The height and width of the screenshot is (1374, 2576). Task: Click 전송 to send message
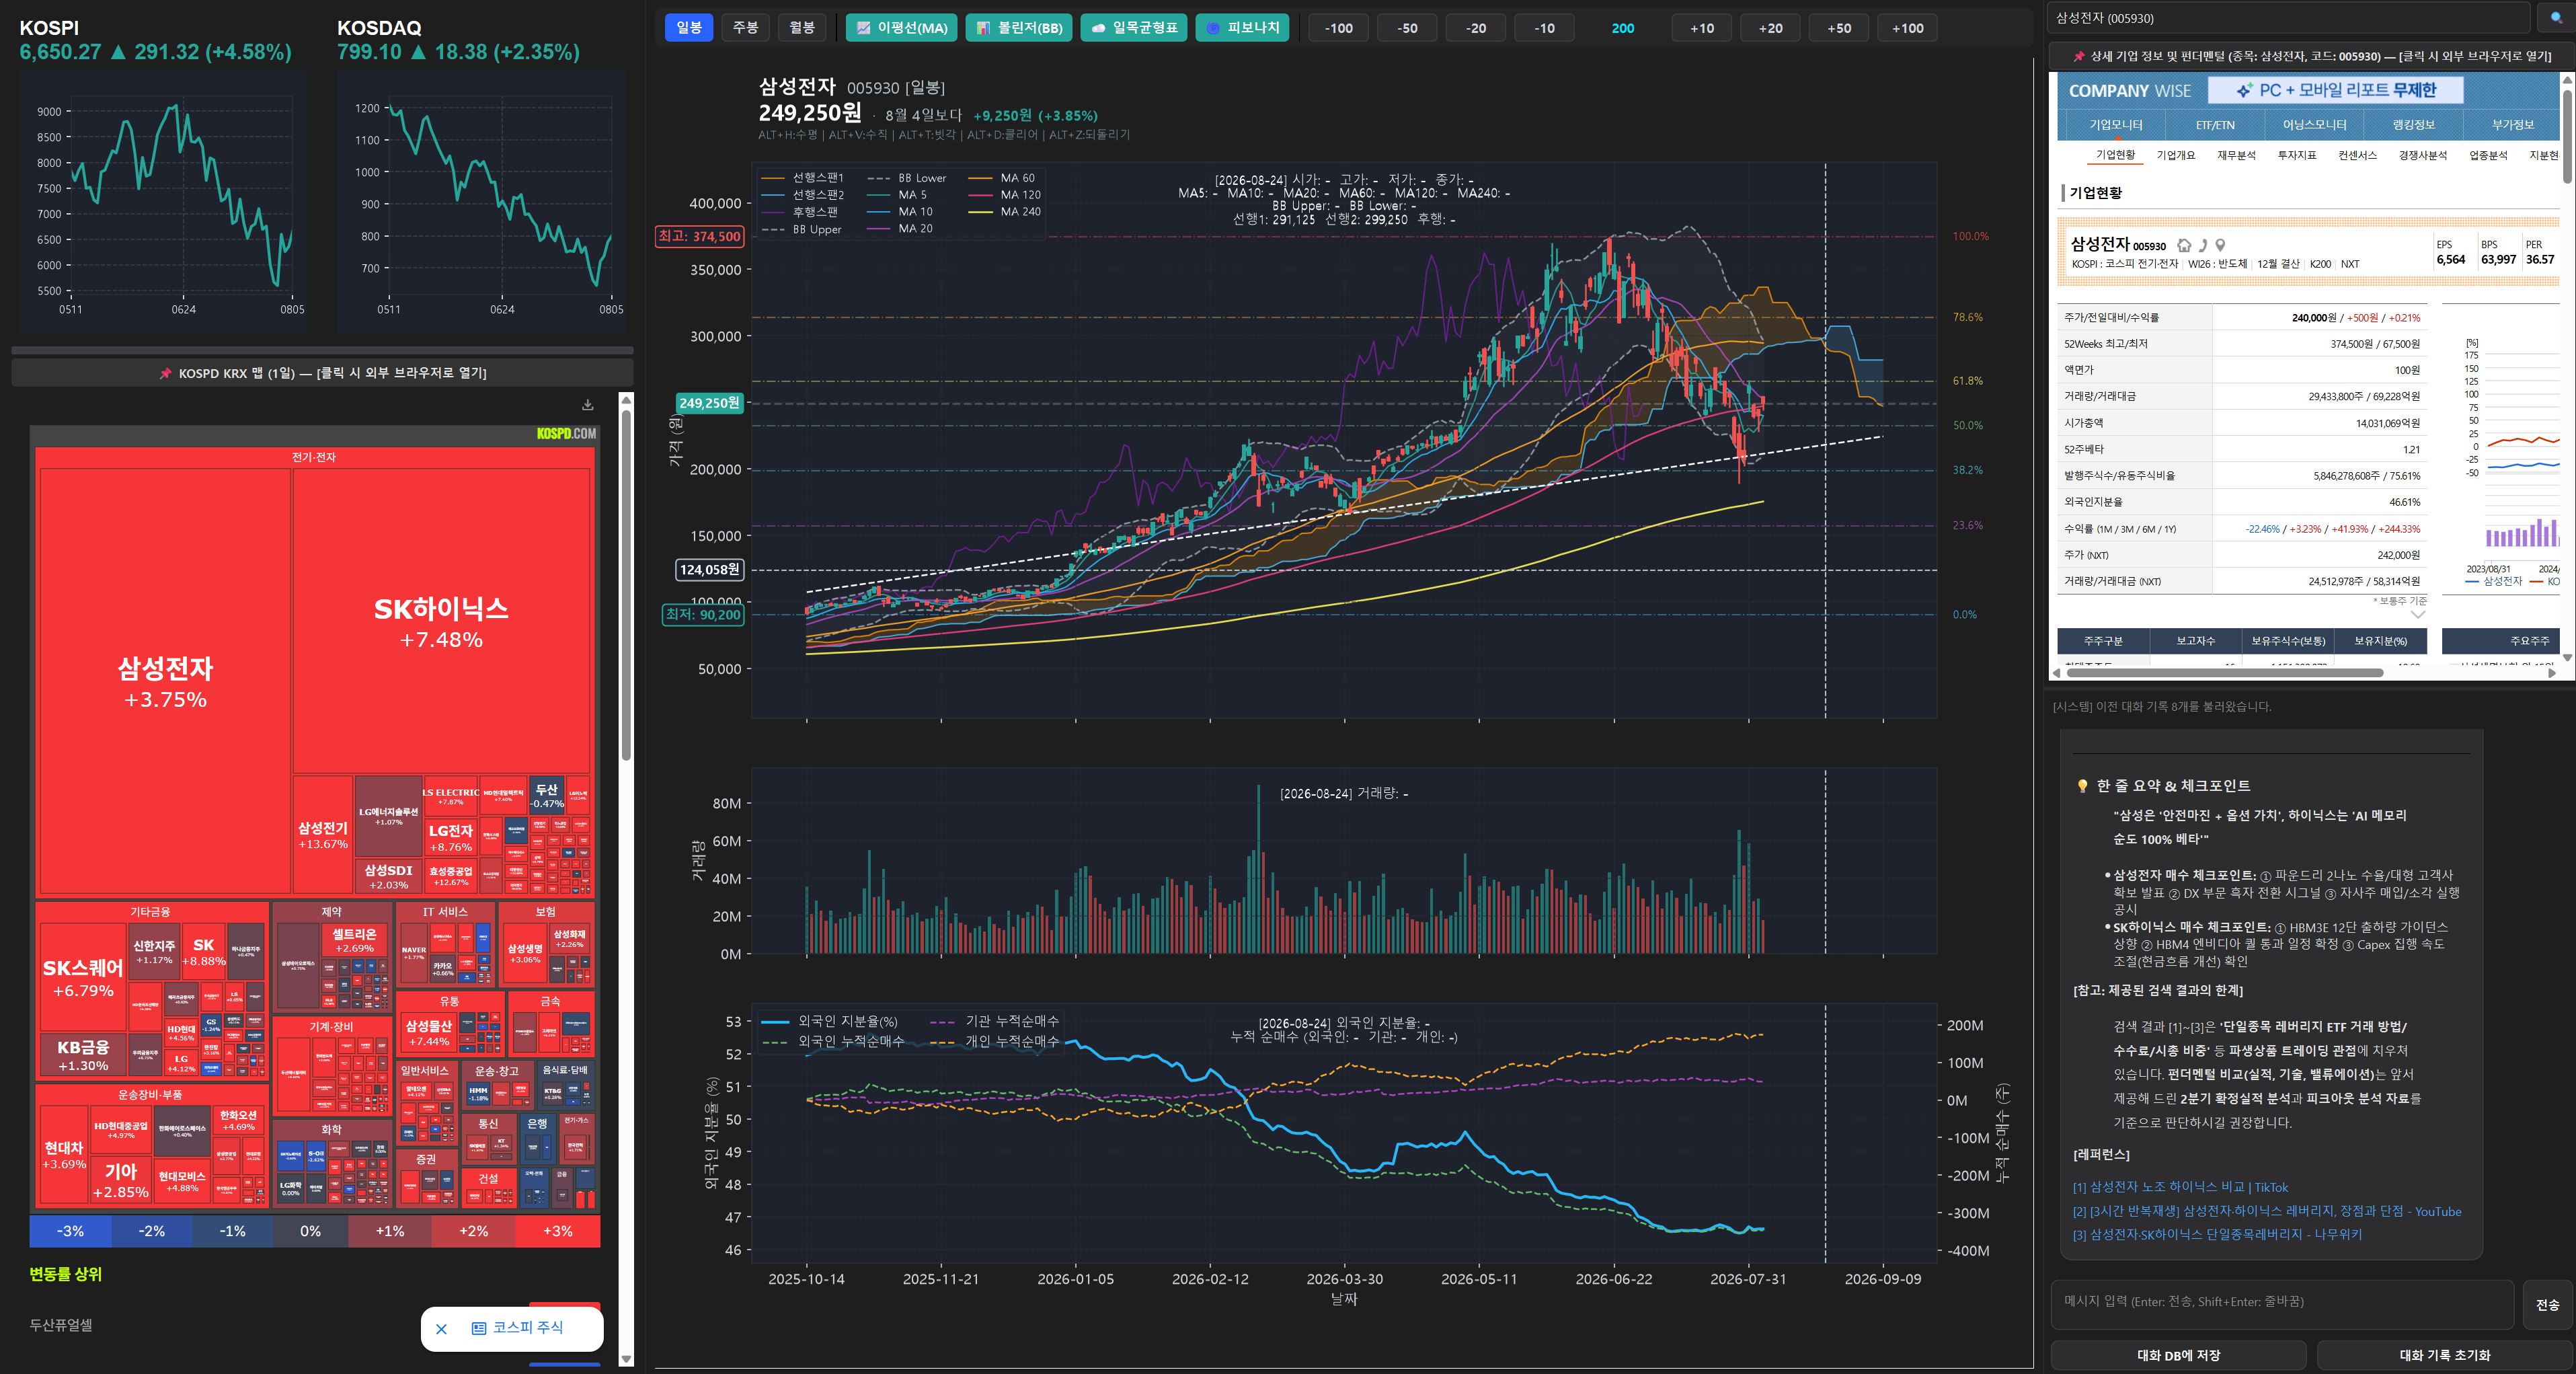(2547, 1305)
